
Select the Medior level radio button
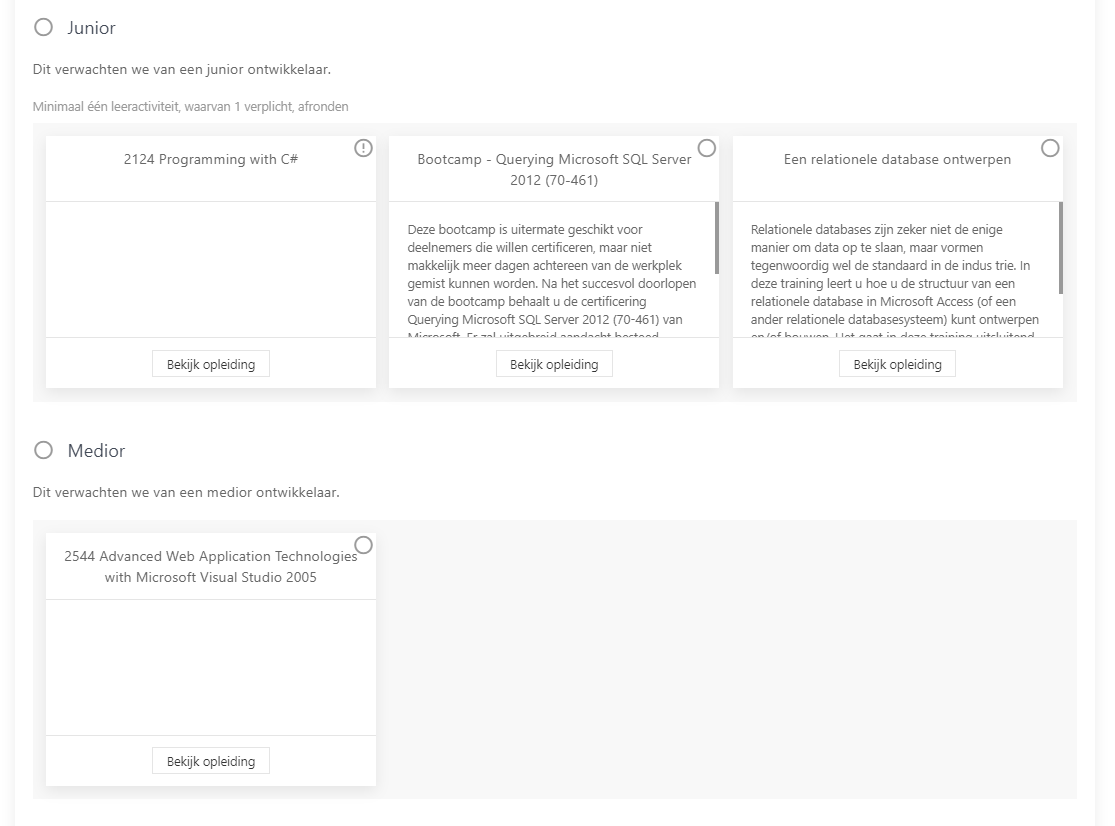(43, 451)
